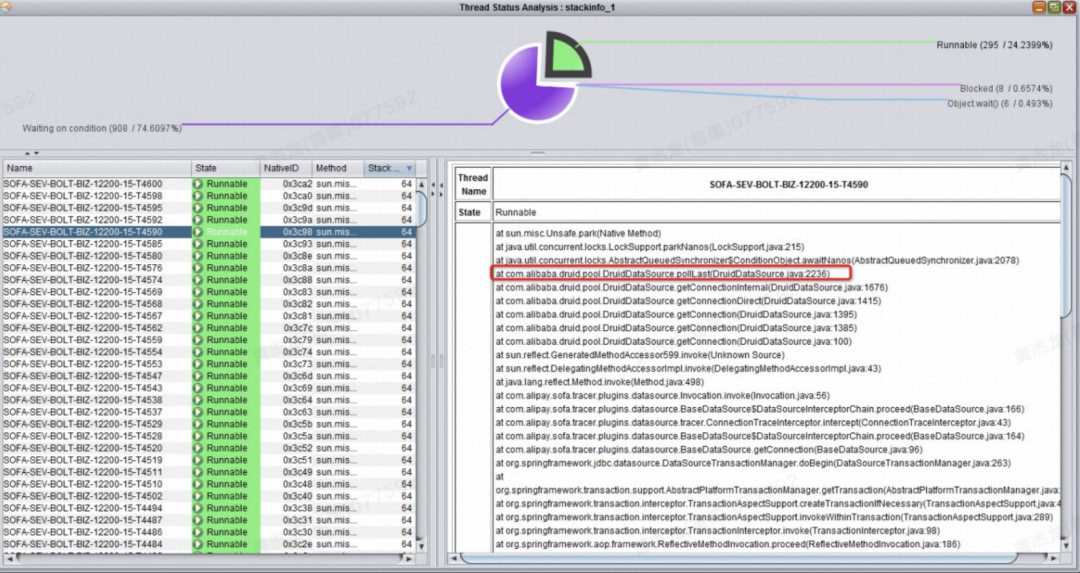Screen dimensions: 1080x573
Task: Click the Runnable icon in the T4529 row
Action: point(198,424)
